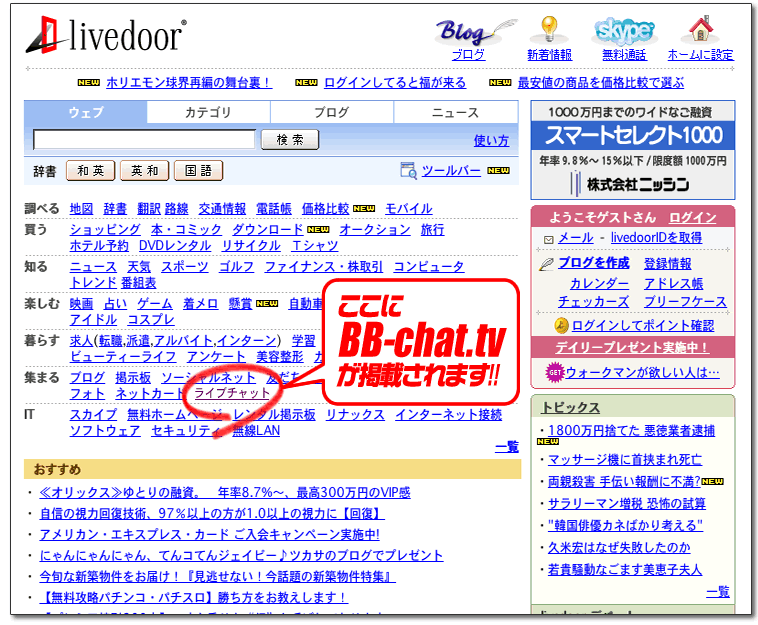Switch to the ニュース search tab
This screenshot has width=758, height=625.
[x=455, y=112]
